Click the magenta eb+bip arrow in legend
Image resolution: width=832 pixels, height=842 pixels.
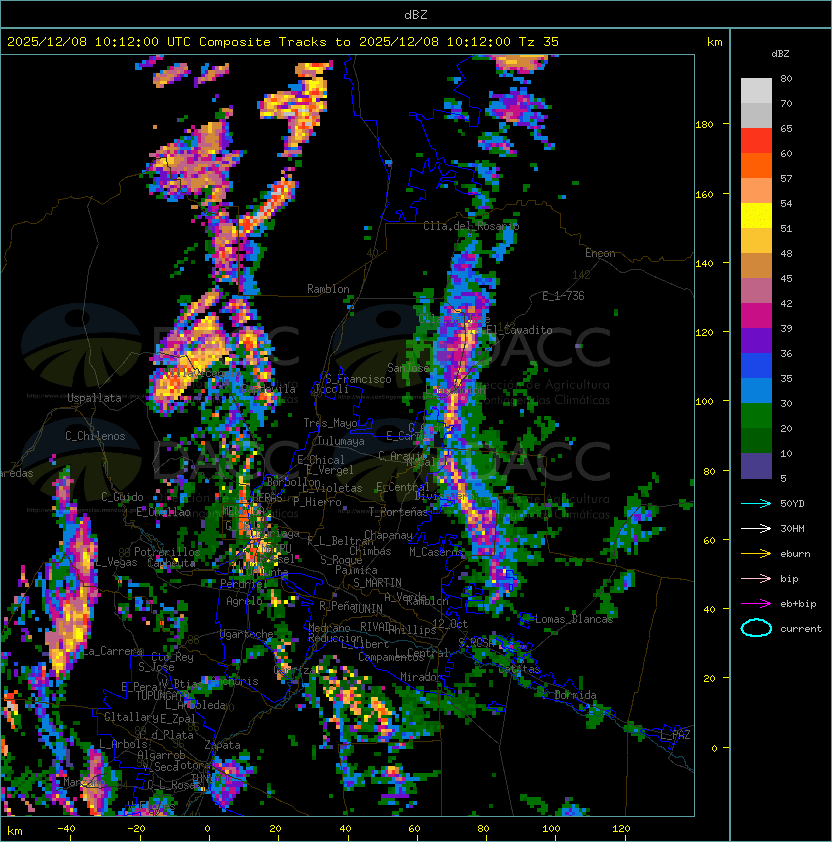[756, 604]
